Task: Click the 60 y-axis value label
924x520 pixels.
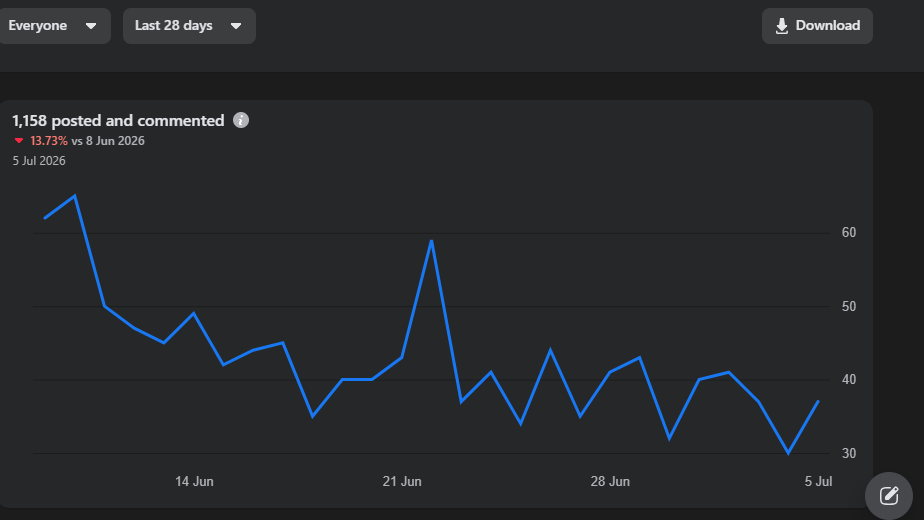Action: pyautogui.click(x=849, y=232)
